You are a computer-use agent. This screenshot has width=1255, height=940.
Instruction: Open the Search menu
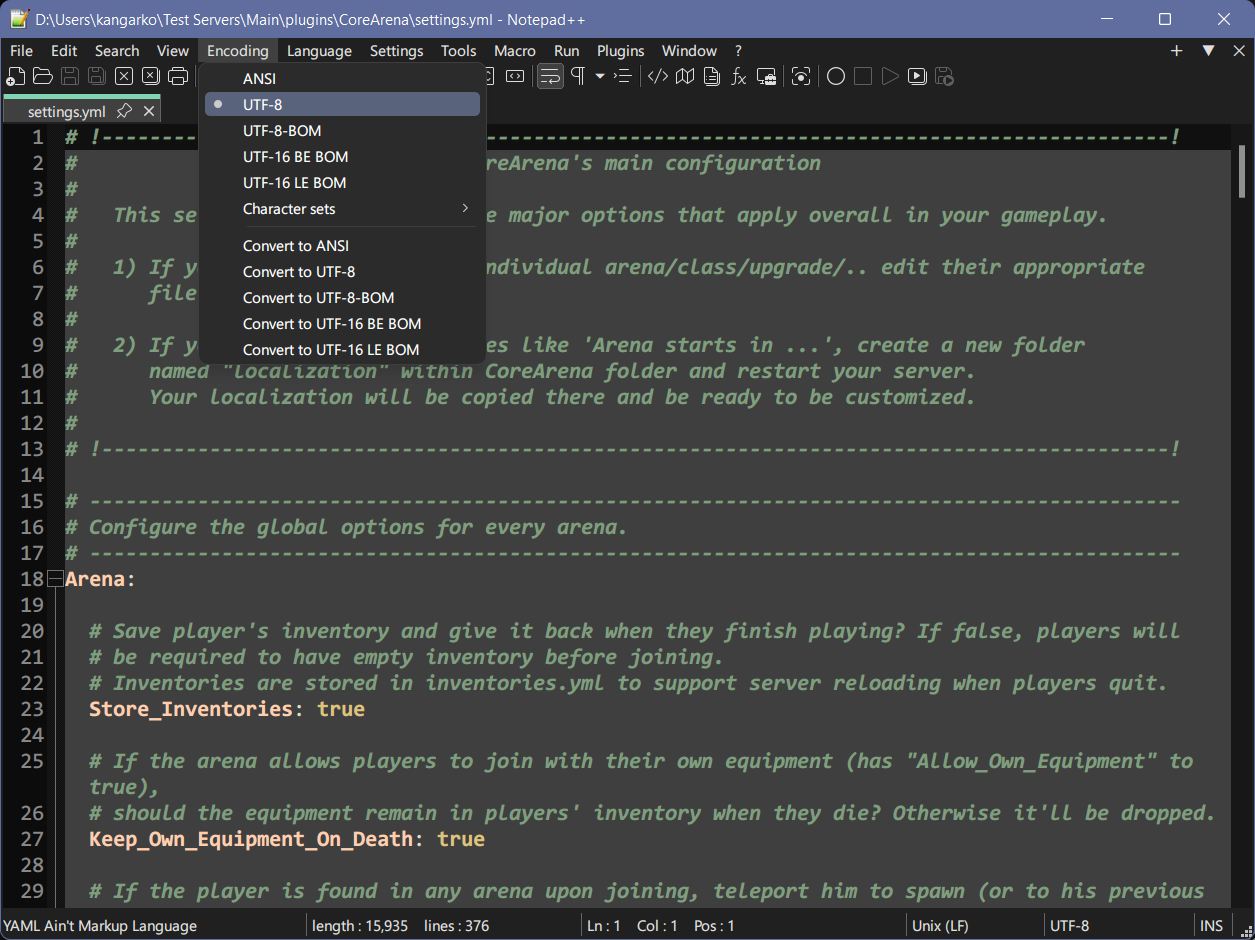pyautogui.click(x=117, y=51)
